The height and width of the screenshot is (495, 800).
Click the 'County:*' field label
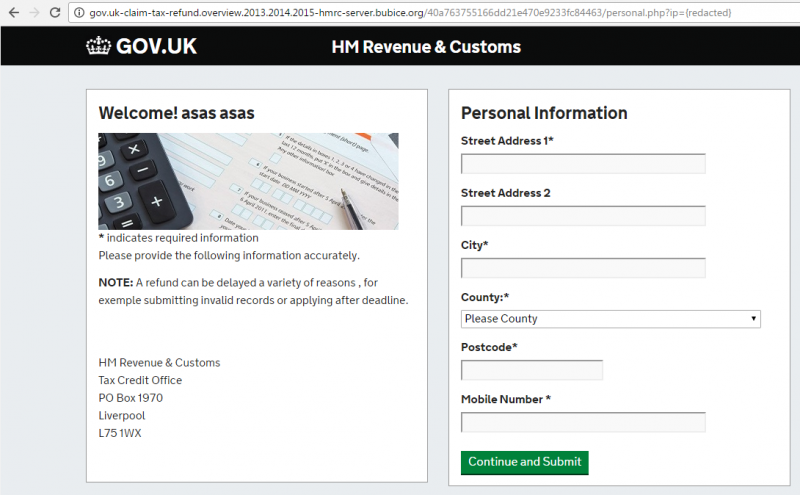point(485,298)
